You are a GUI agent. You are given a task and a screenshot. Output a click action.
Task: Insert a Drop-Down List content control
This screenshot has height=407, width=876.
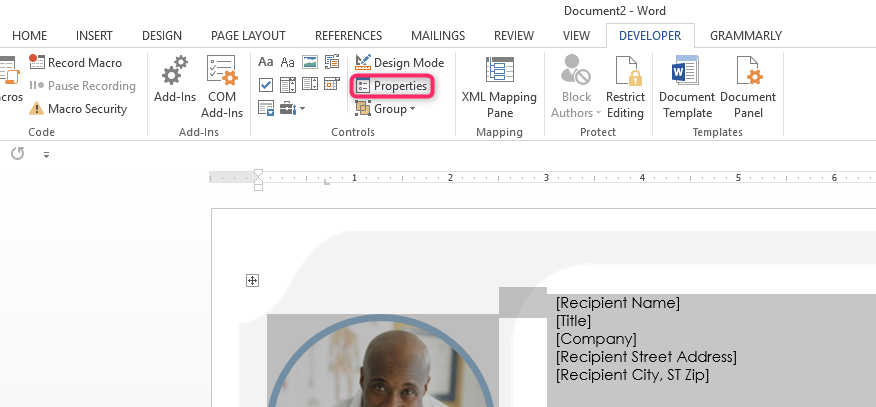point(310,84)
